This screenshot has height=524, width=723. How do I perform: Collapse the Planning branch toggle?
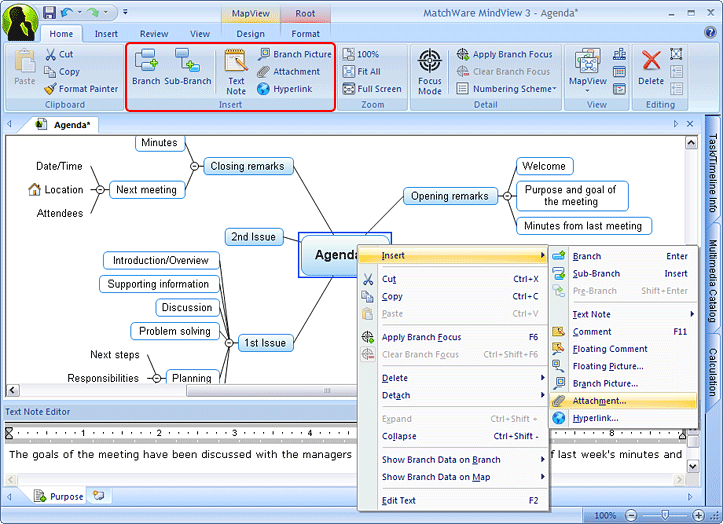157,378
